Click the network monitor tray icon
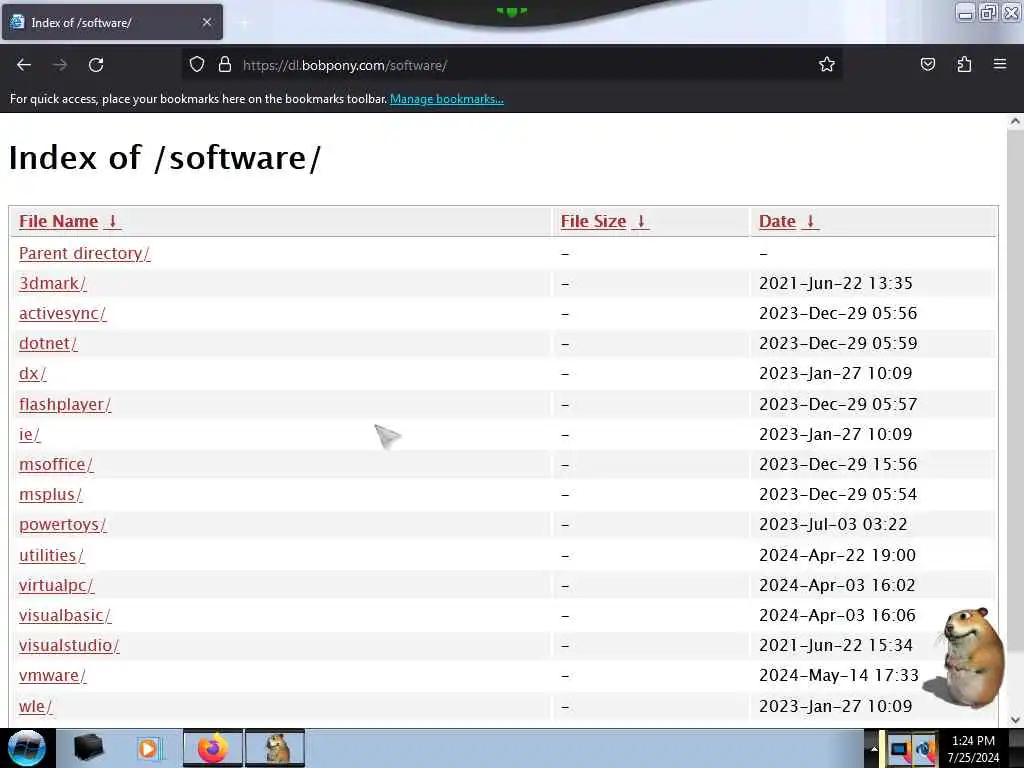The height and width of the screenshot is (768, 1024). (x=900, y=749)
